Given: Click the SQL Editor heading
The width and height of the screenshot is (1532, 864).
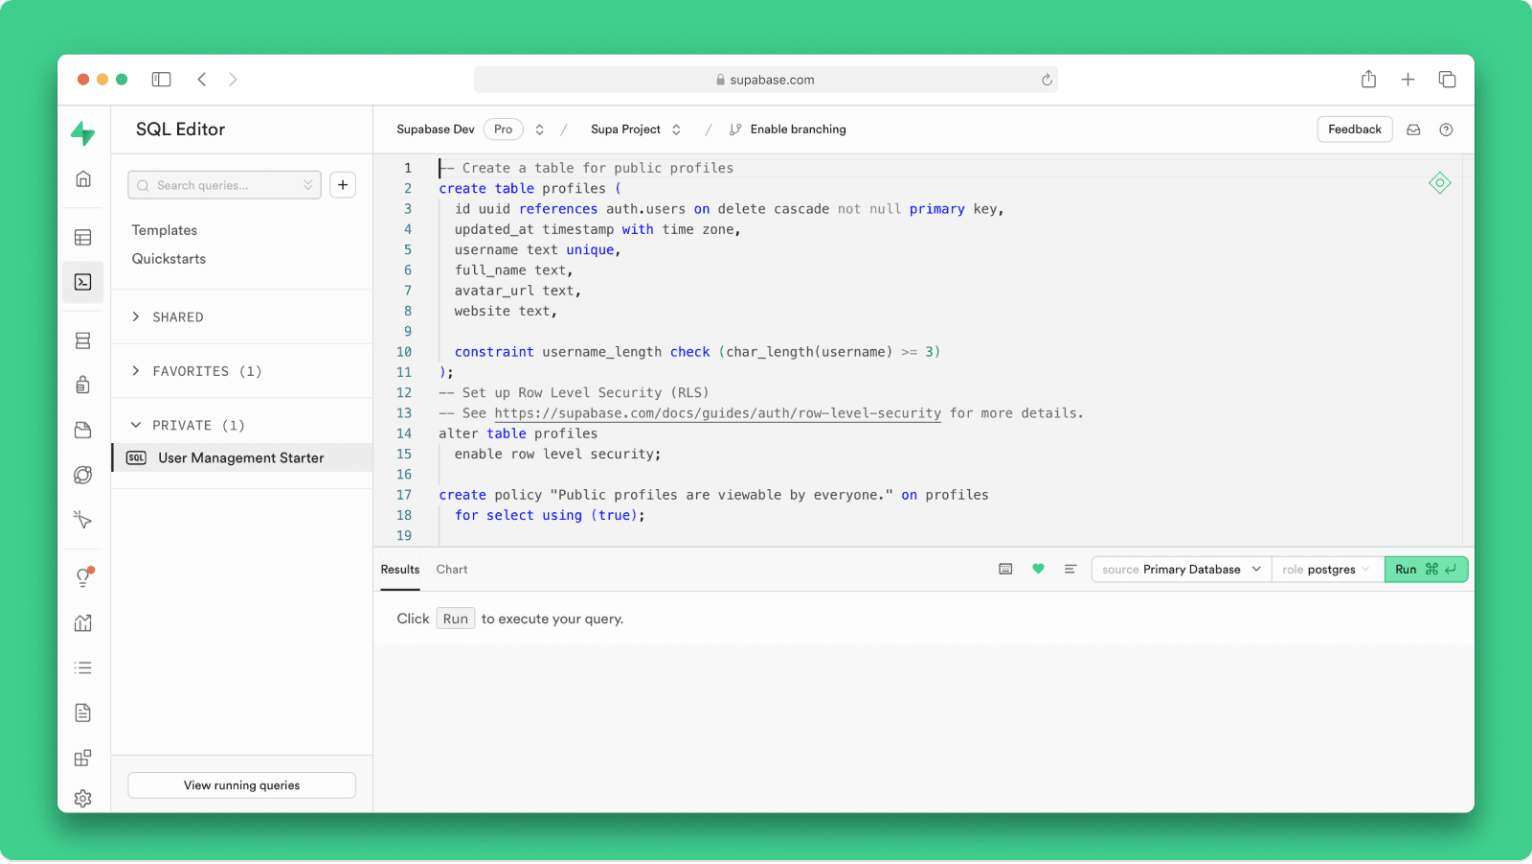Looking at the screenshot, I should point(181,129).
